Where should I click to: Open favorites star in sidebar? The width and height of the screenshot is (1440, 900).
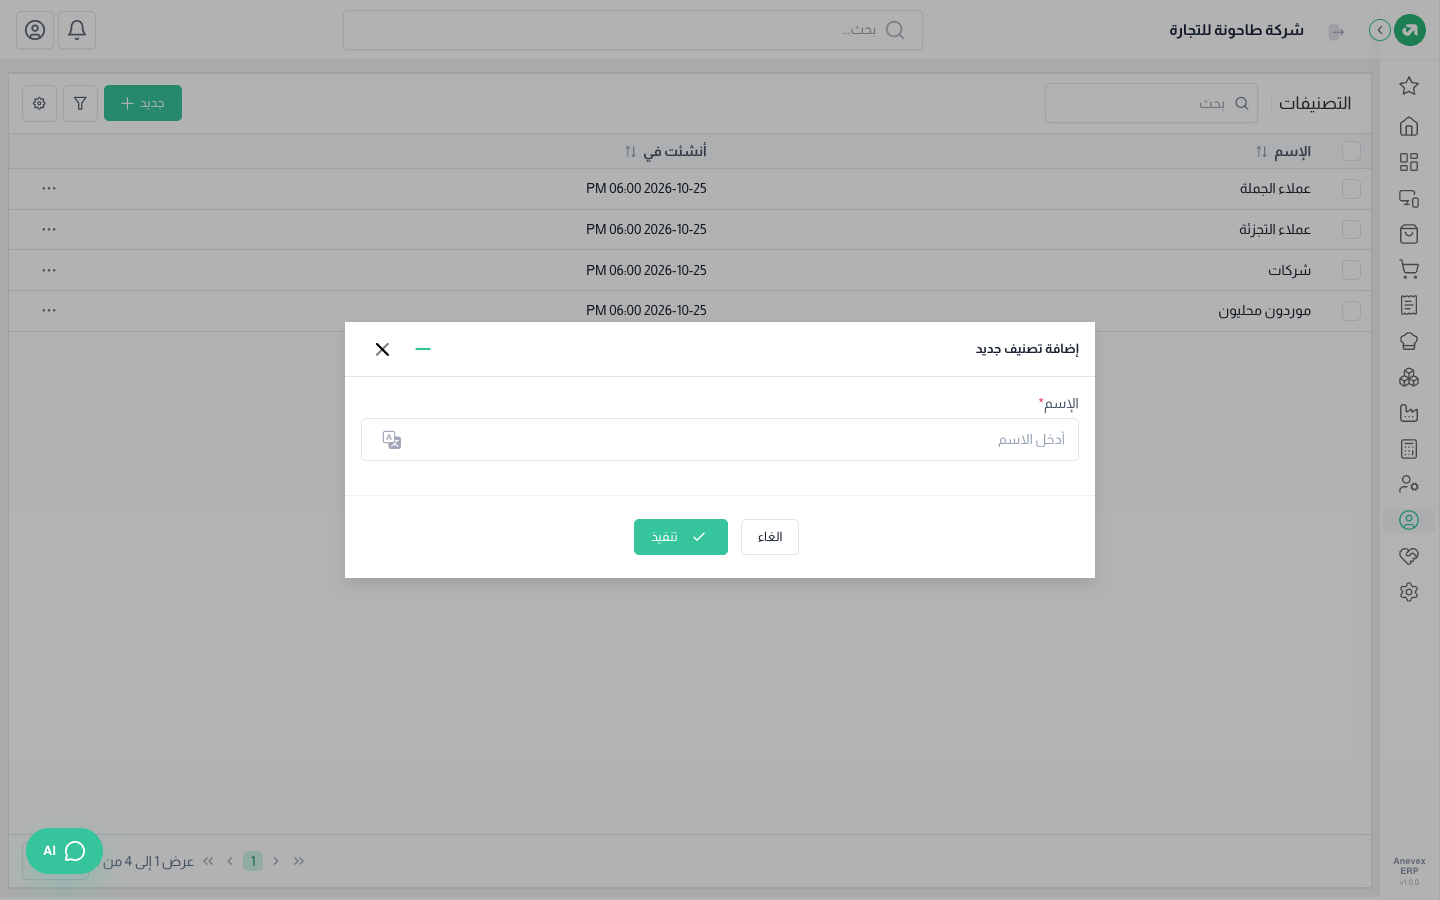[1409, 86]
